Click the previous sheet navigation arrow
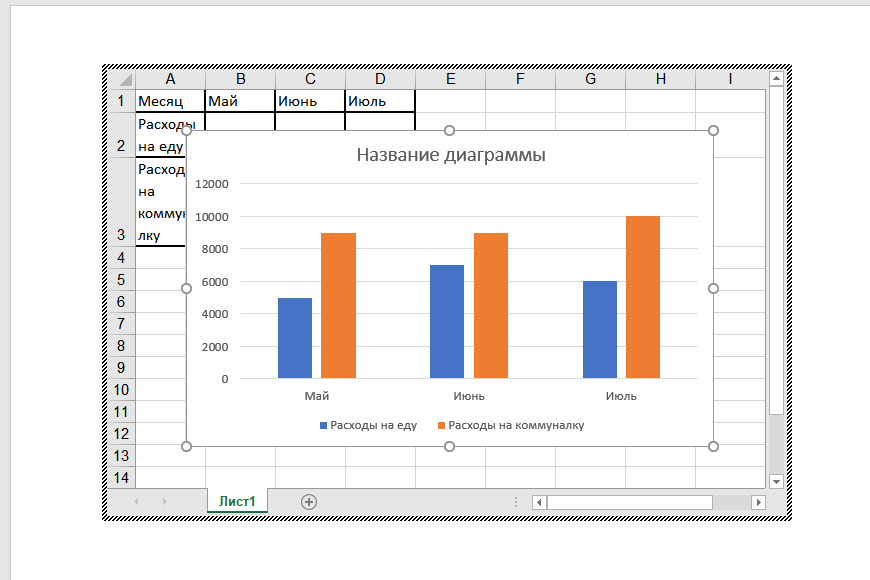Viewport: 870px width, 580px height. [137, 502]
